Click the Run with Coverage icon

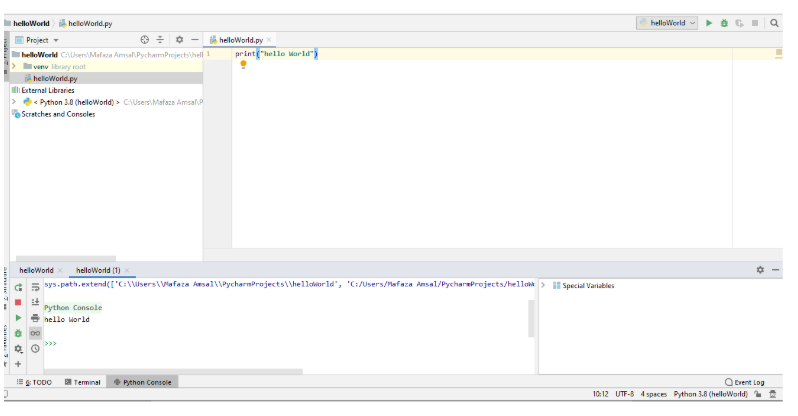(x=739, y=23)
